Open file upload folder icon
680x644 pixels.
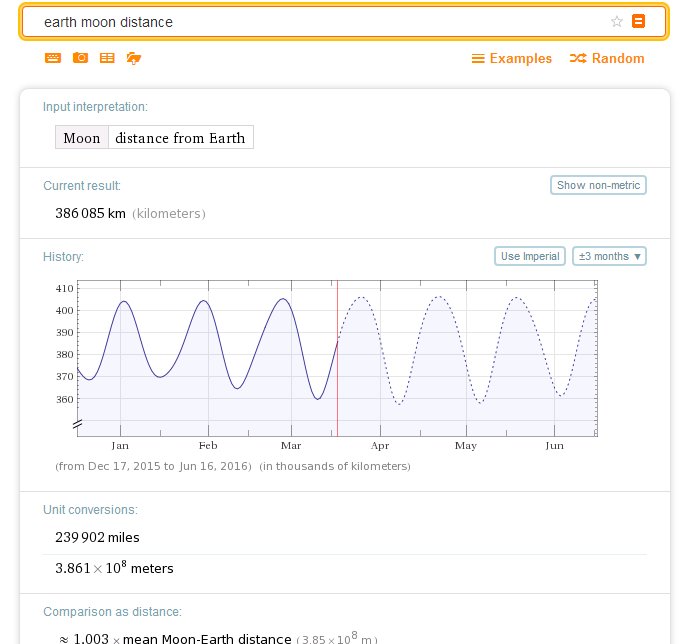134,58
